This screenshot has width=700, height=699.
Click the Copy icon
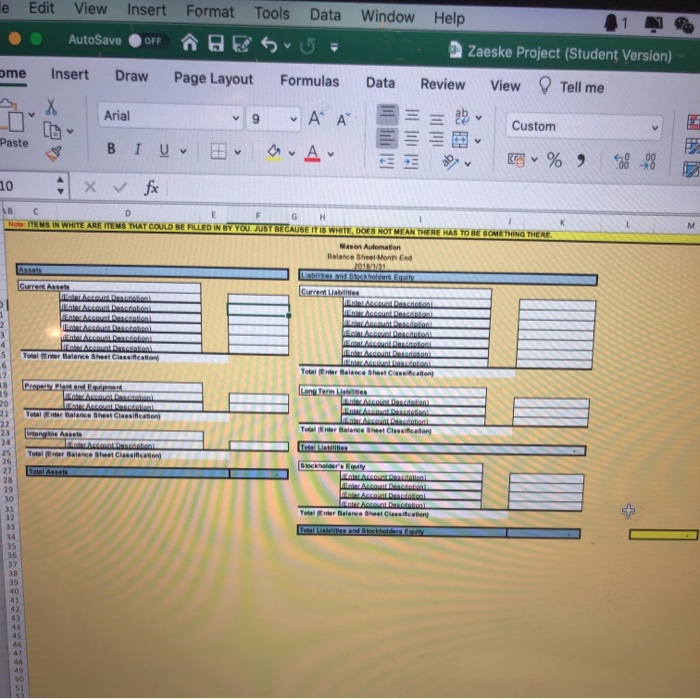(52, 131)
